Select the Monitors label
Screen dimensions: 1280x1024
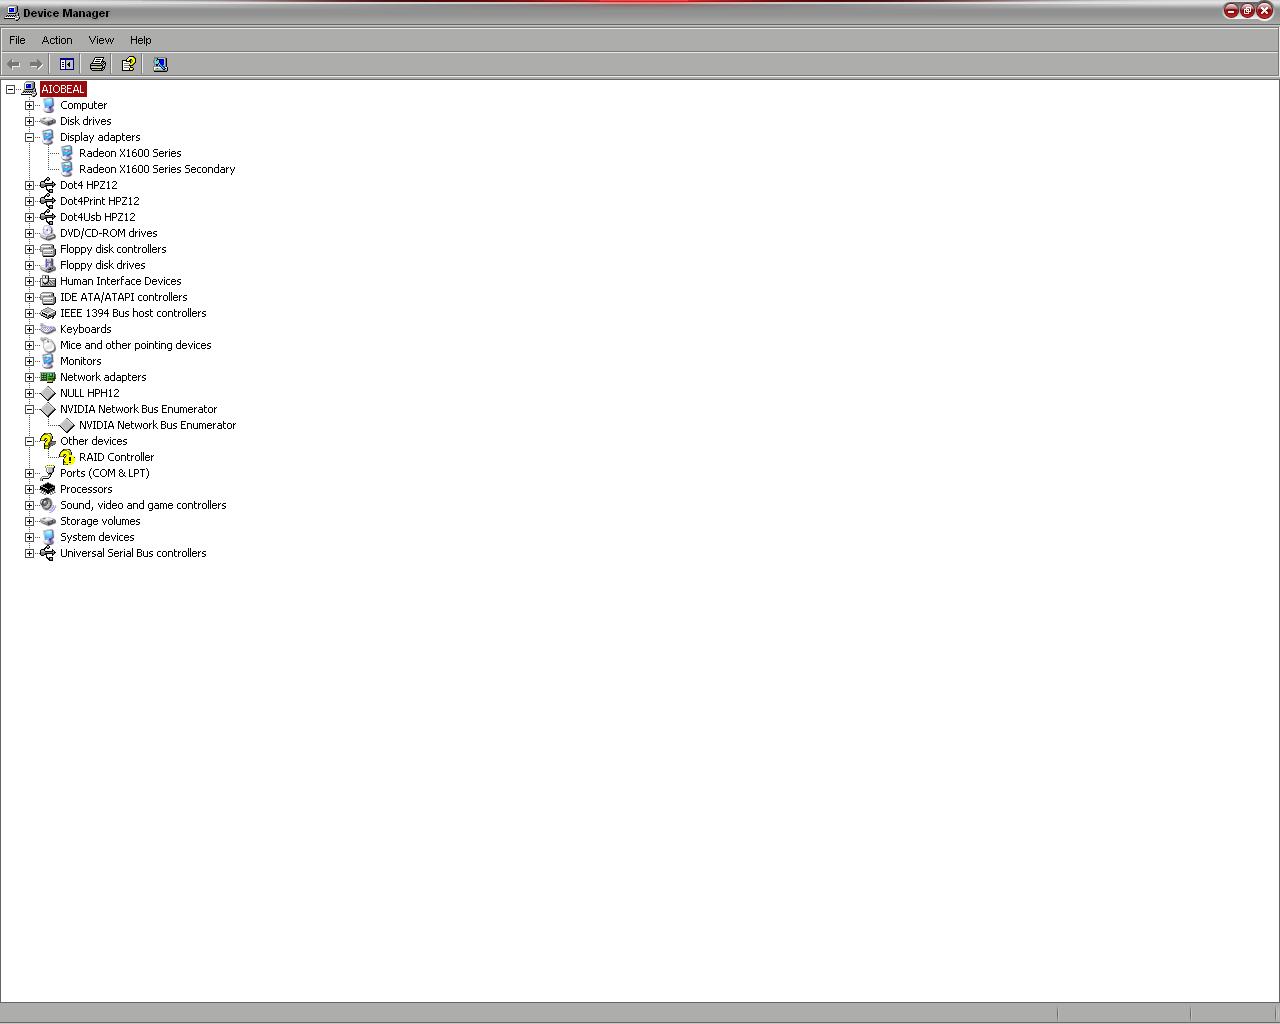[x=80, y=361]
